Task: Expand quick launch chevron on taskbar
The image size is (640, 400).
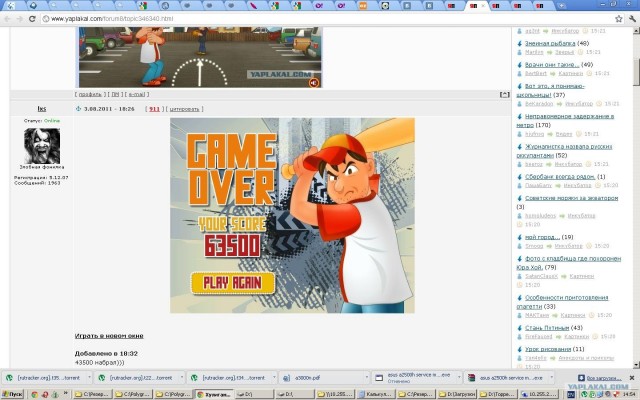Action: tap(65, 394)
